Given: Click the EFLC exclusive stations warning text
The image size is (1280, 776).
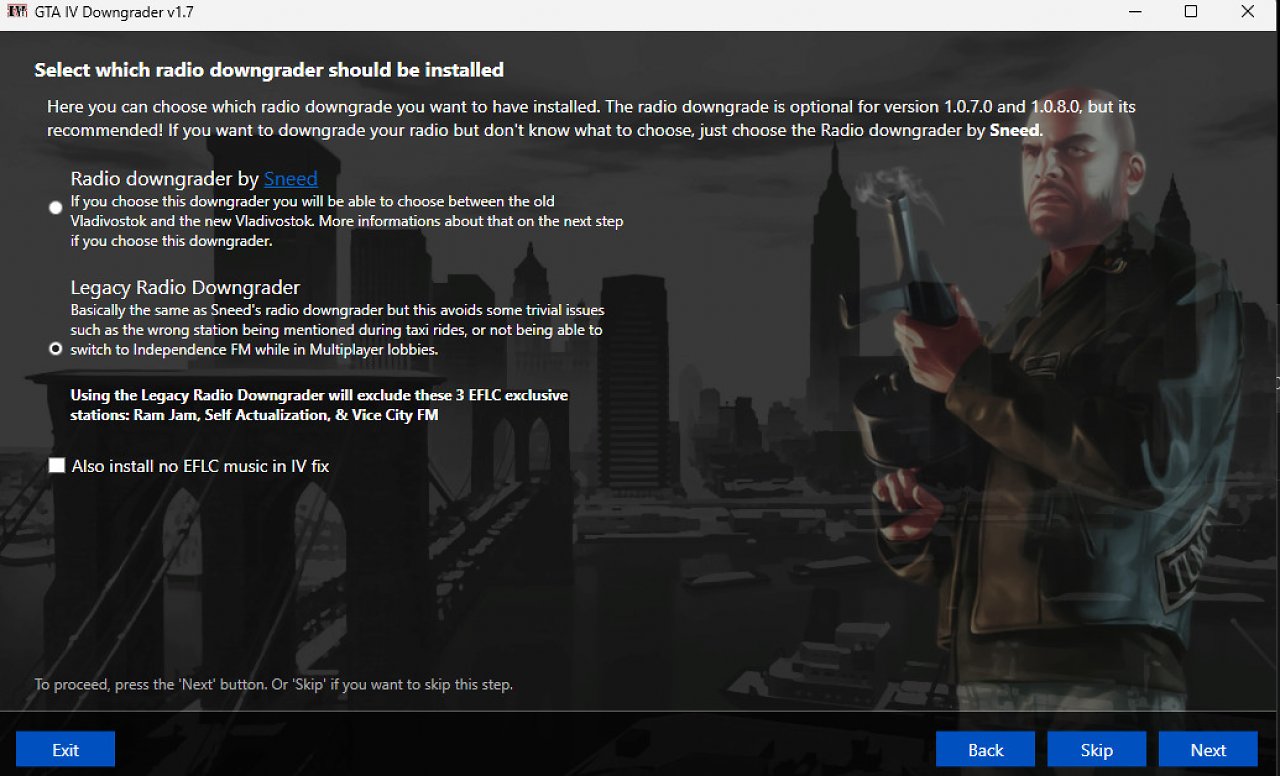Looking at the screenshot, I should pyautogui.click(x=319, y=405).
